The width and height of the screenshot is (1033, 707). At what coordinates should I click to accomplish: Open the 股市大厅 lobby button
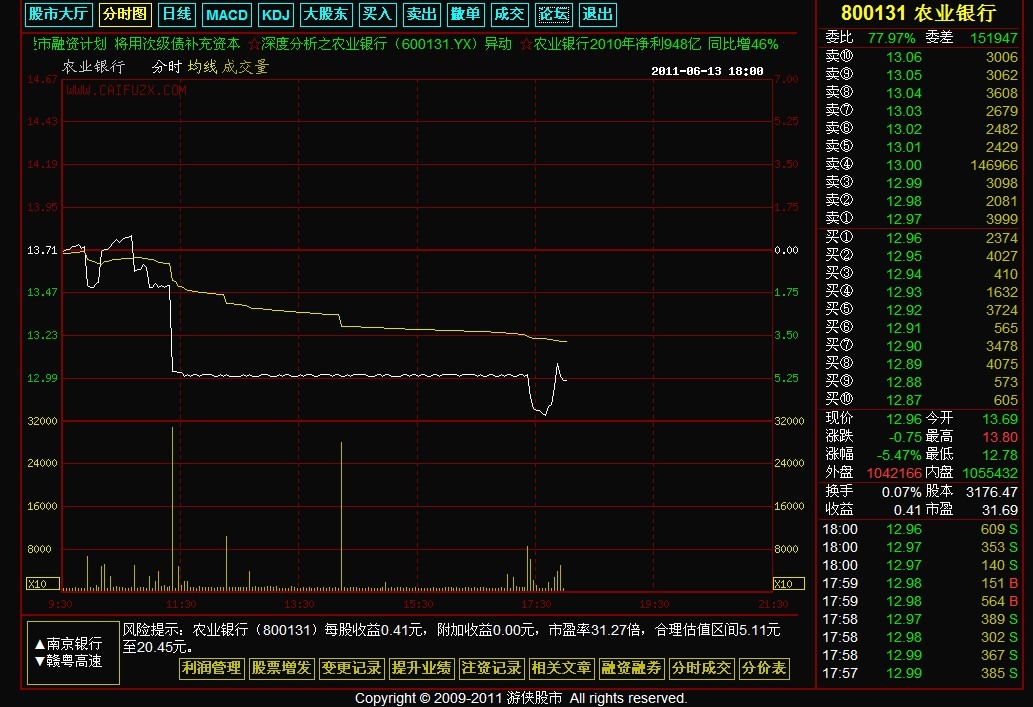click(x=58, y=14)
